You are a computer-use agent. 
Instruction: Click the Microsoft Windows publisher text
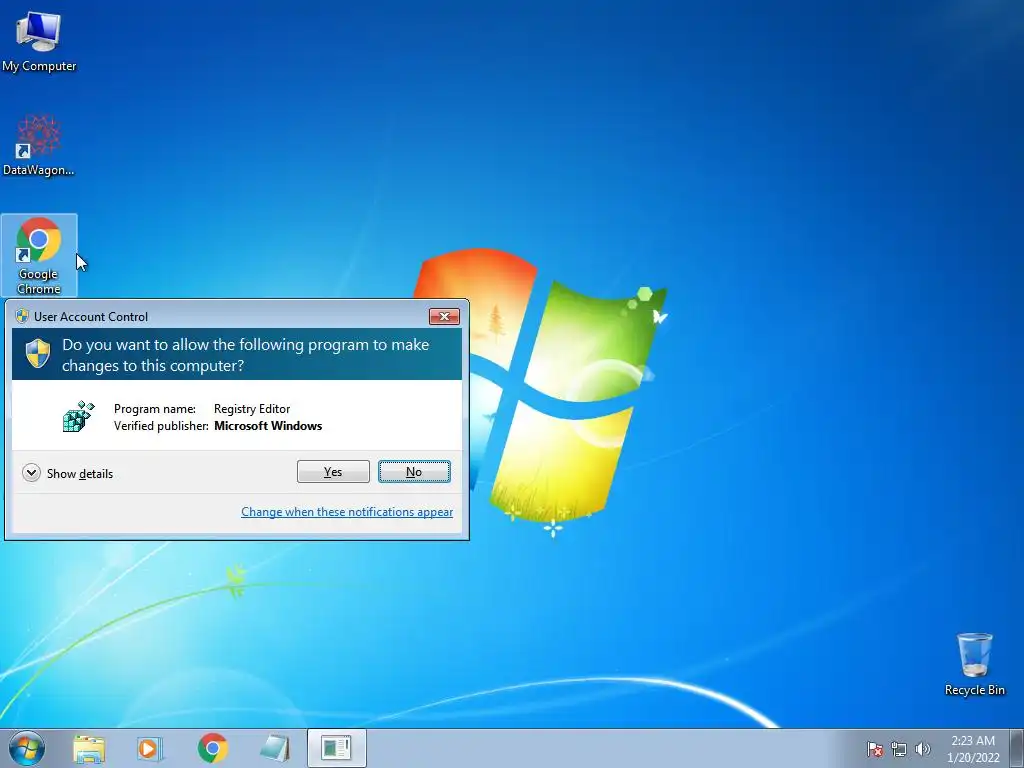pyautogui.click(x=268, y=426)
